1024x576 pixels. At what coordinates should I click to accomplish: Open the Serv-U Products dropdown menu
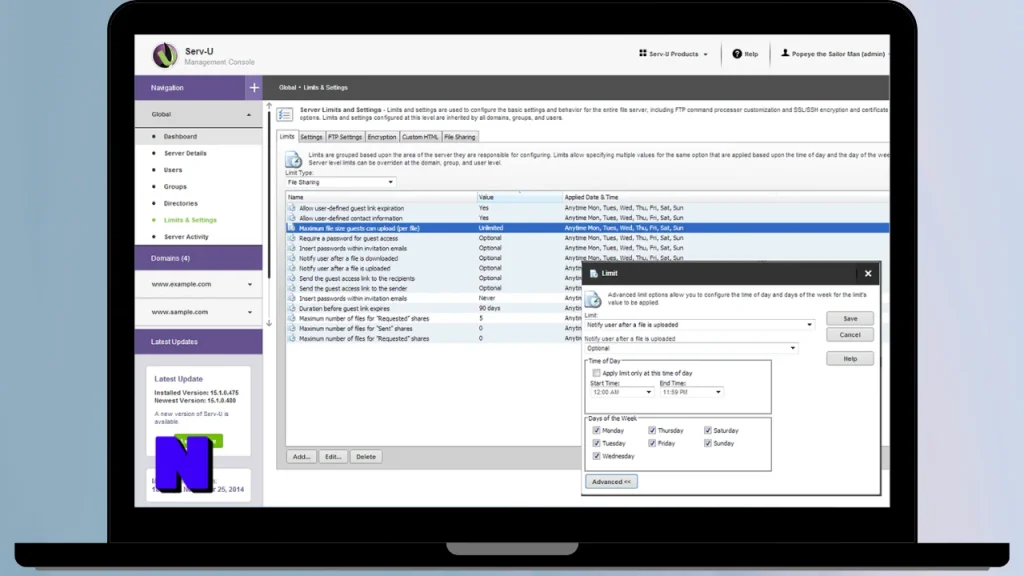click(x=673, y=54)
